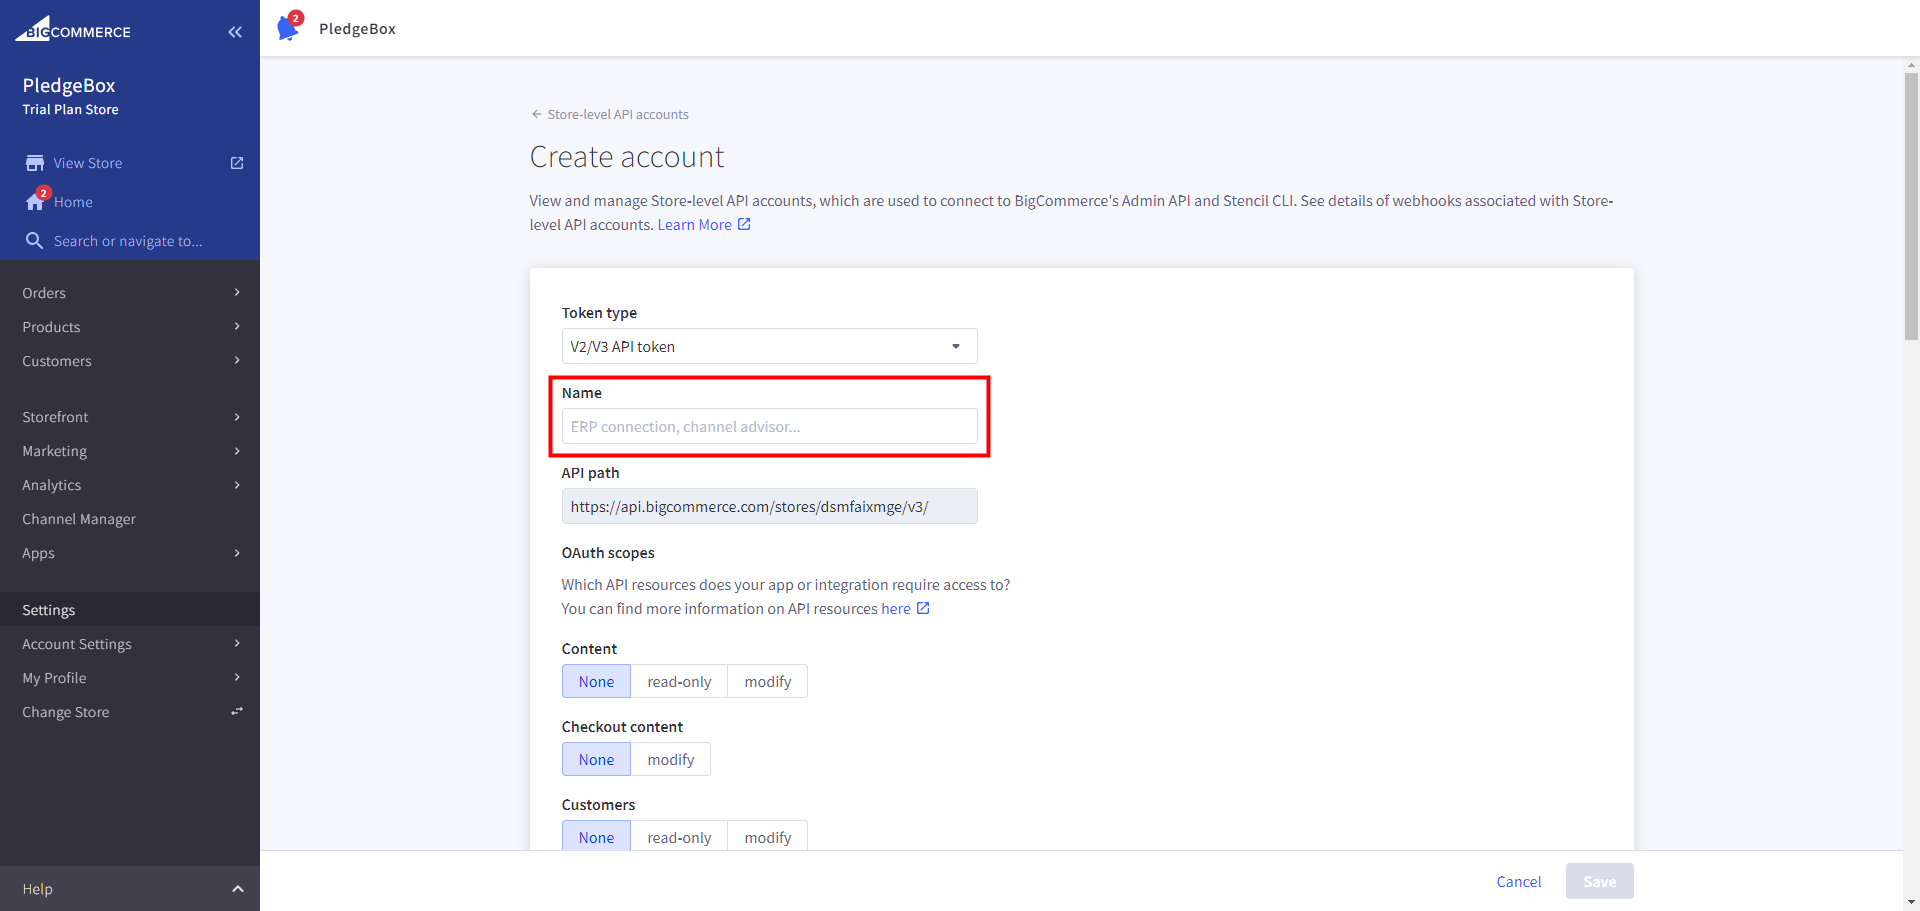This screenshot has height=911, width=1920.
Task: Select read-only for Content scope
Action: (679, 681)
